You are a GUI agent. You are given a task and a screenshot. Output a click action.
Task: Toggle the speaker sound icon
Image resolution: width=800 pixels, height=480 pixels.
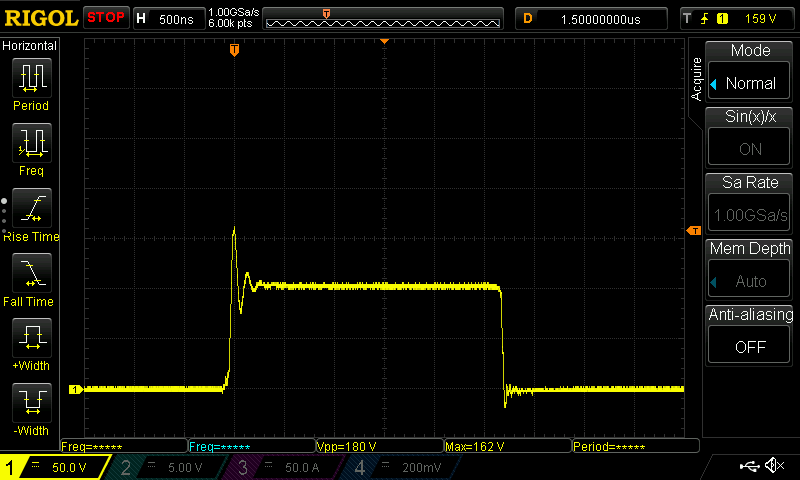(773, 466)
